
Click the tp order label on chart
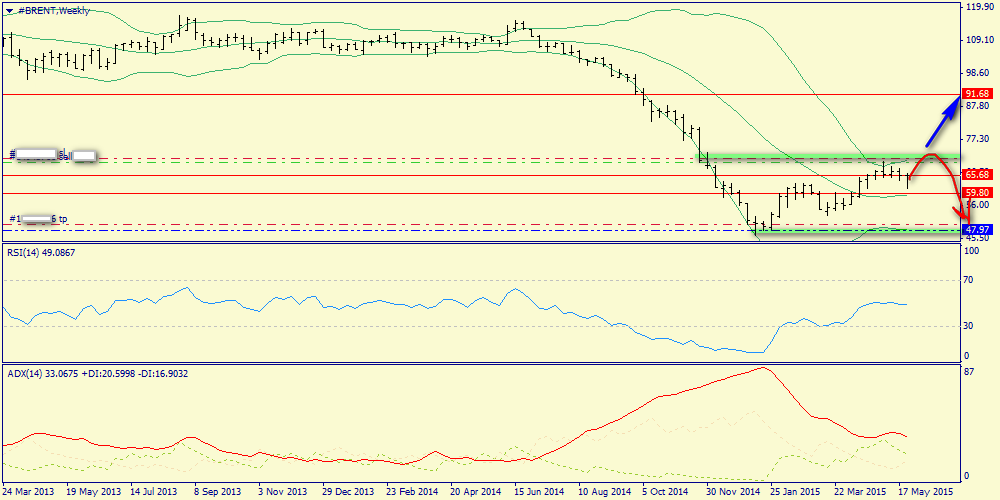(x=39, y=218)
